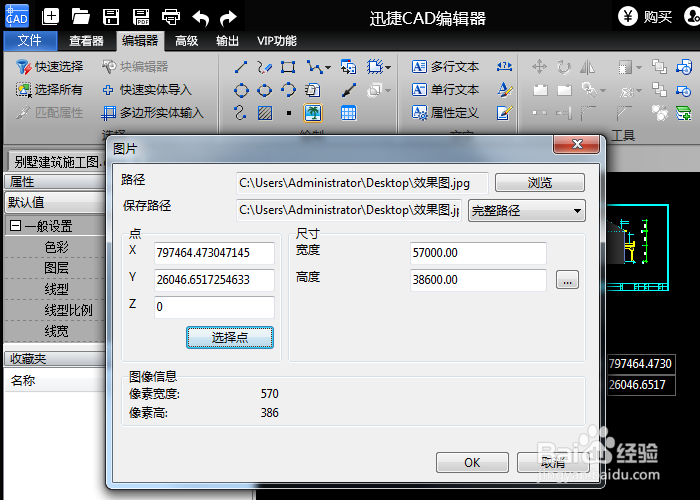
Task: Open the polyline tool dropdown arrow
Action: pyautogui.click(x=328, y=68)
